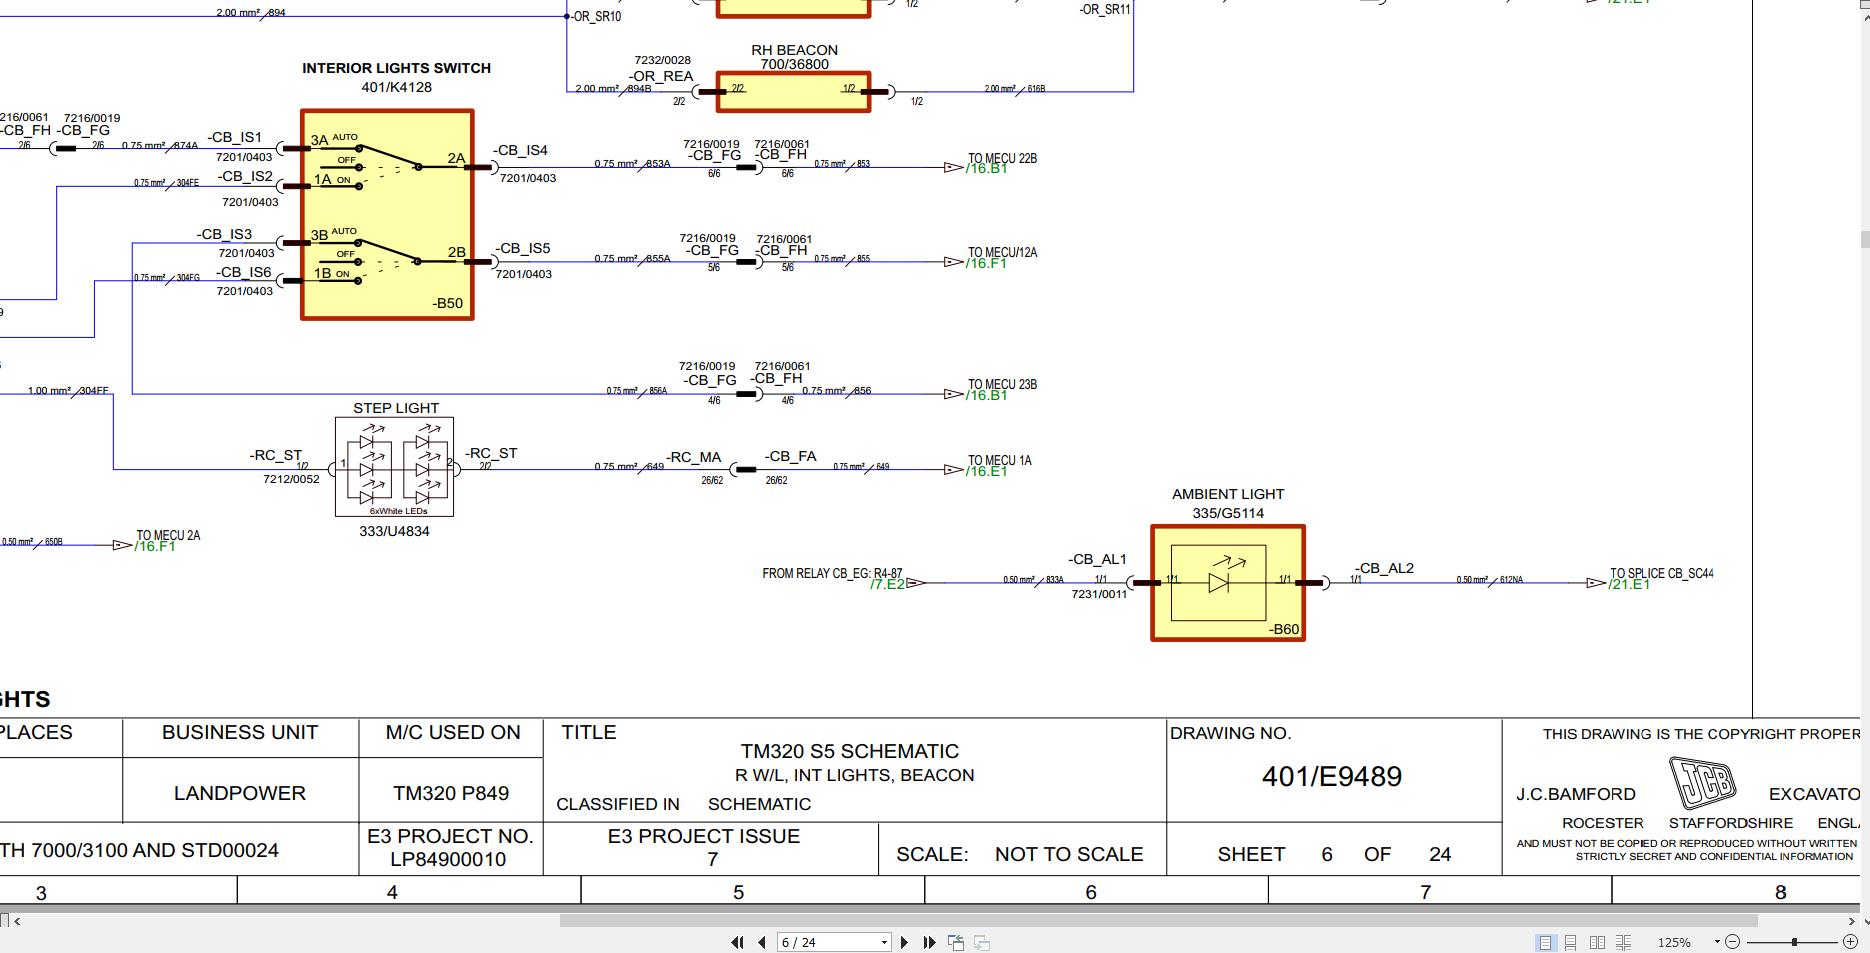This screenshot has width=1870, height=953.
Task: Open the 125% zoom level dropdown
Action: 1717,942
